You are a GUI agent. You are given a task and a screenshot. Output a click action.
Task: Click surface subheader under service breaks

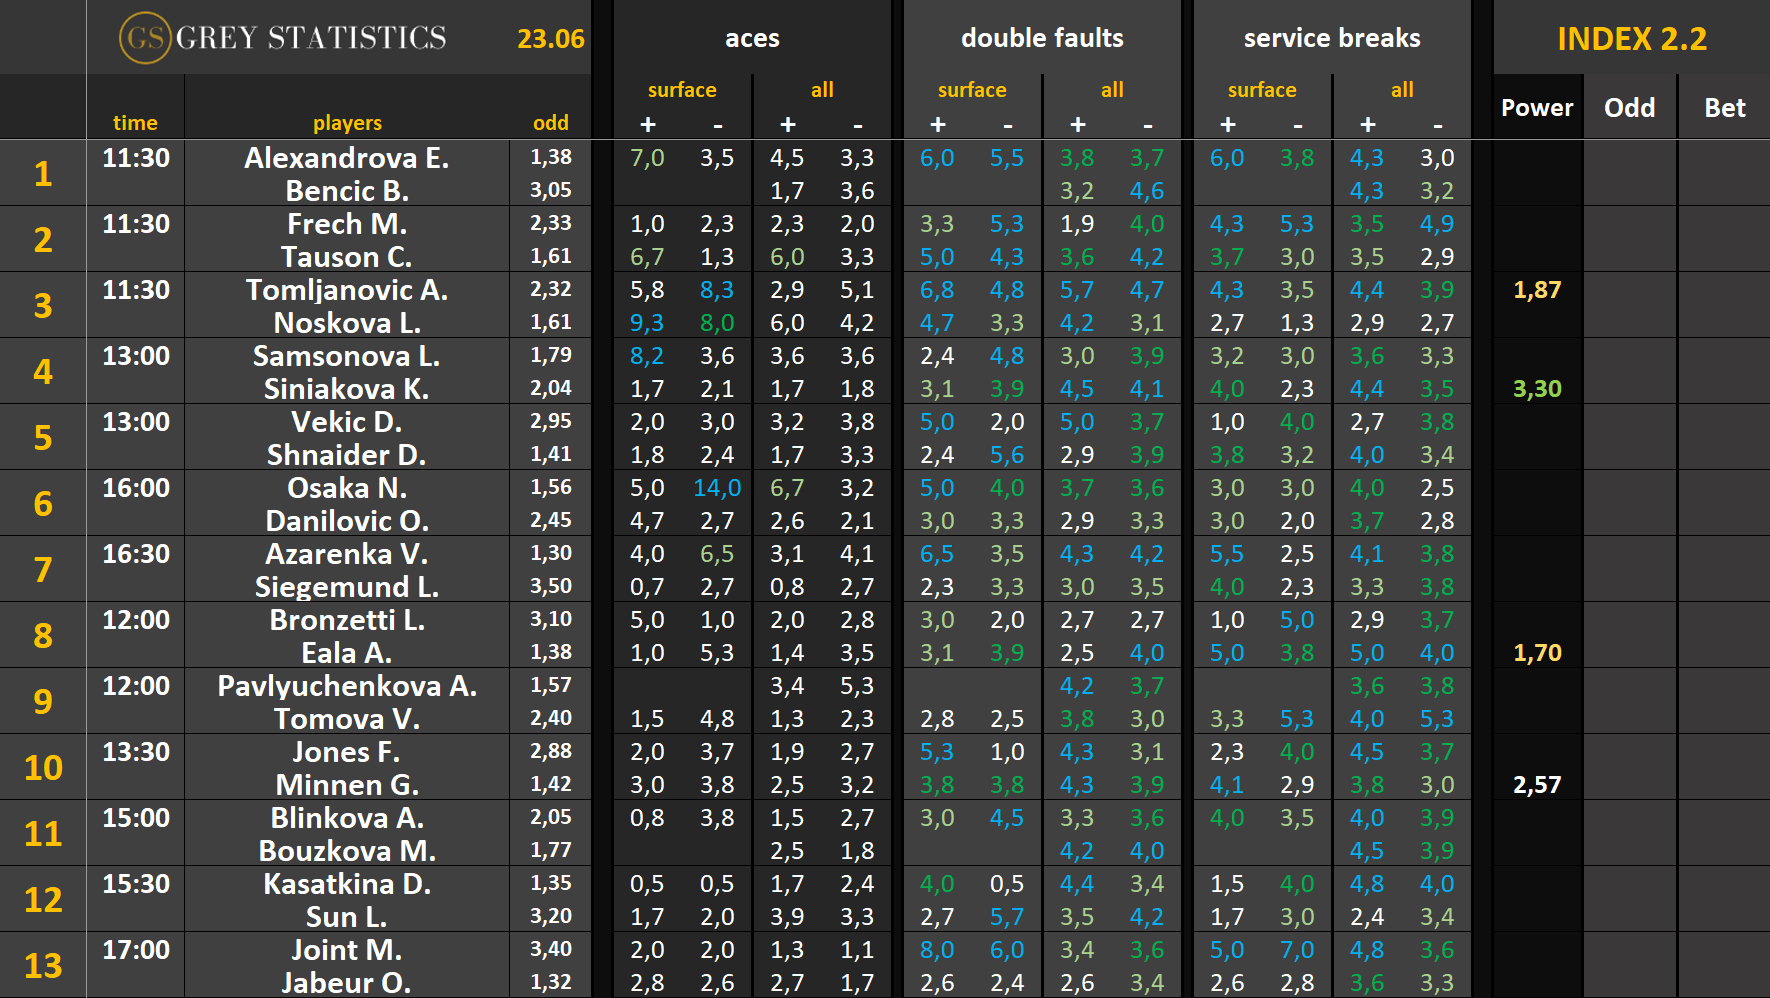tap(1262, 90)
